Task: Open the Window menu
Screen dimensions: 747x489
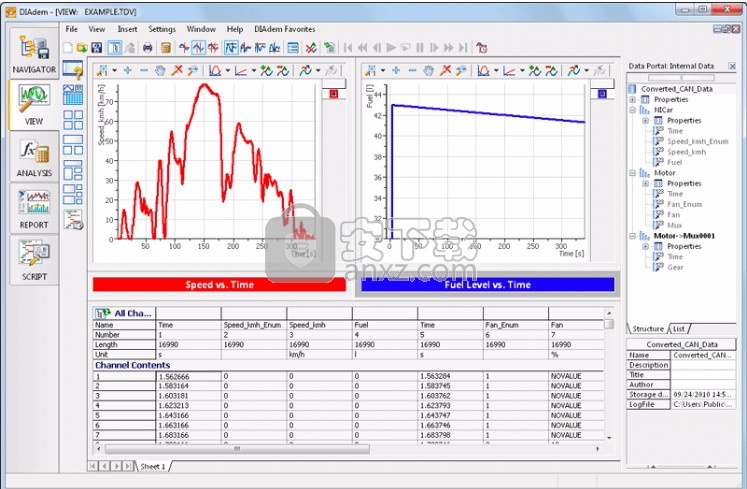Action: click(201, 29)
